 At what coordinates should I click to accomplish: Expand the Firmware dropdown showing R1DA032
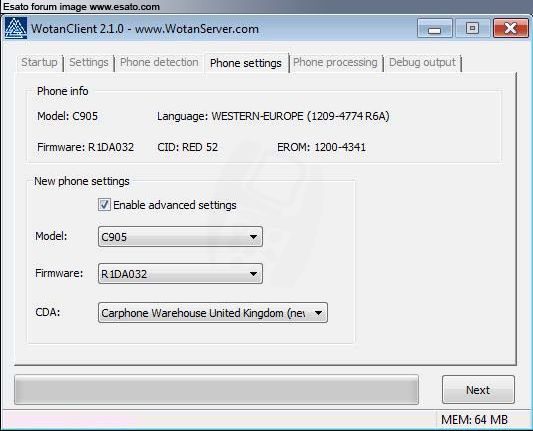click(x=180, y=274)
